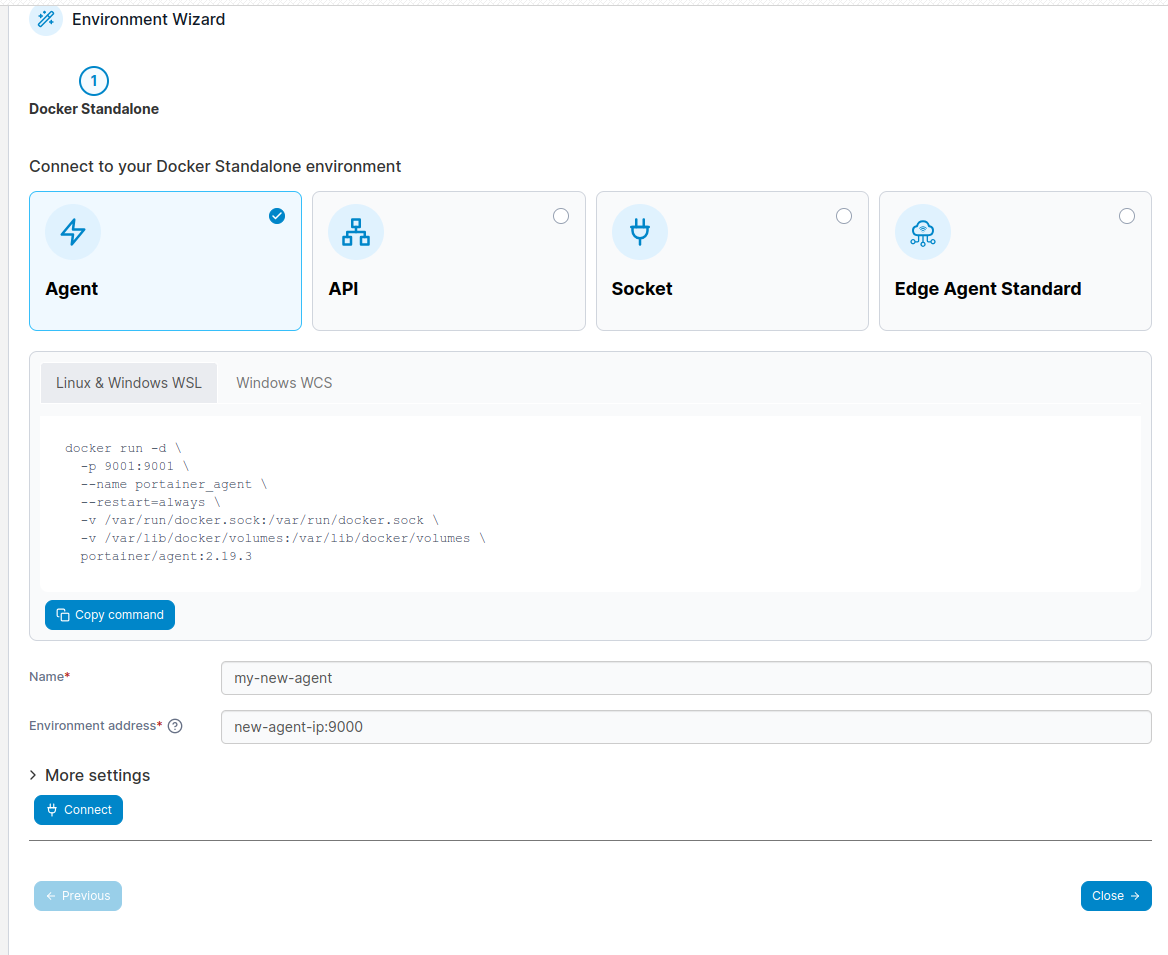The width and height of the screenshot is (1168, 955).
Task: Click the API network diagram icon
Action: coord(356,232)
